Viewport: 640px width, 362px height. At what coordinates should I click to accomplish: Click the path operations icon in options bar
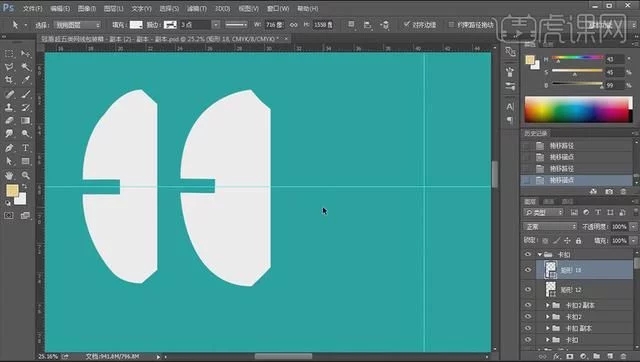[x=351, y=25]
